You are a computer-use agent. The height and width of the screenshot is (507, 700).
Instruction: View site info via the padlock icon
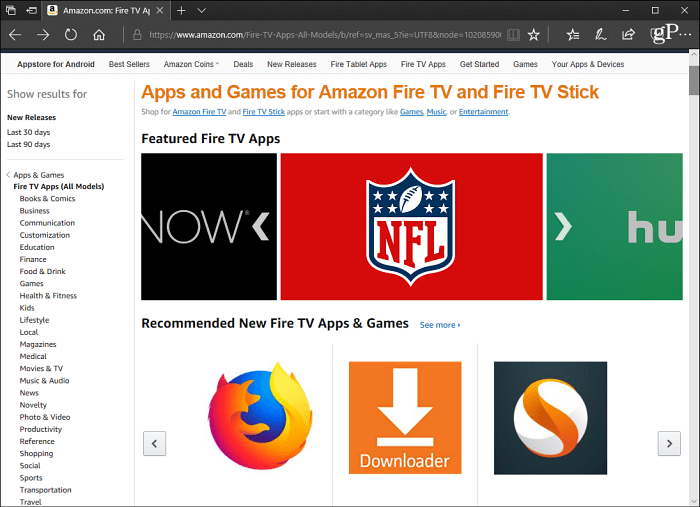tap(138, 35)
